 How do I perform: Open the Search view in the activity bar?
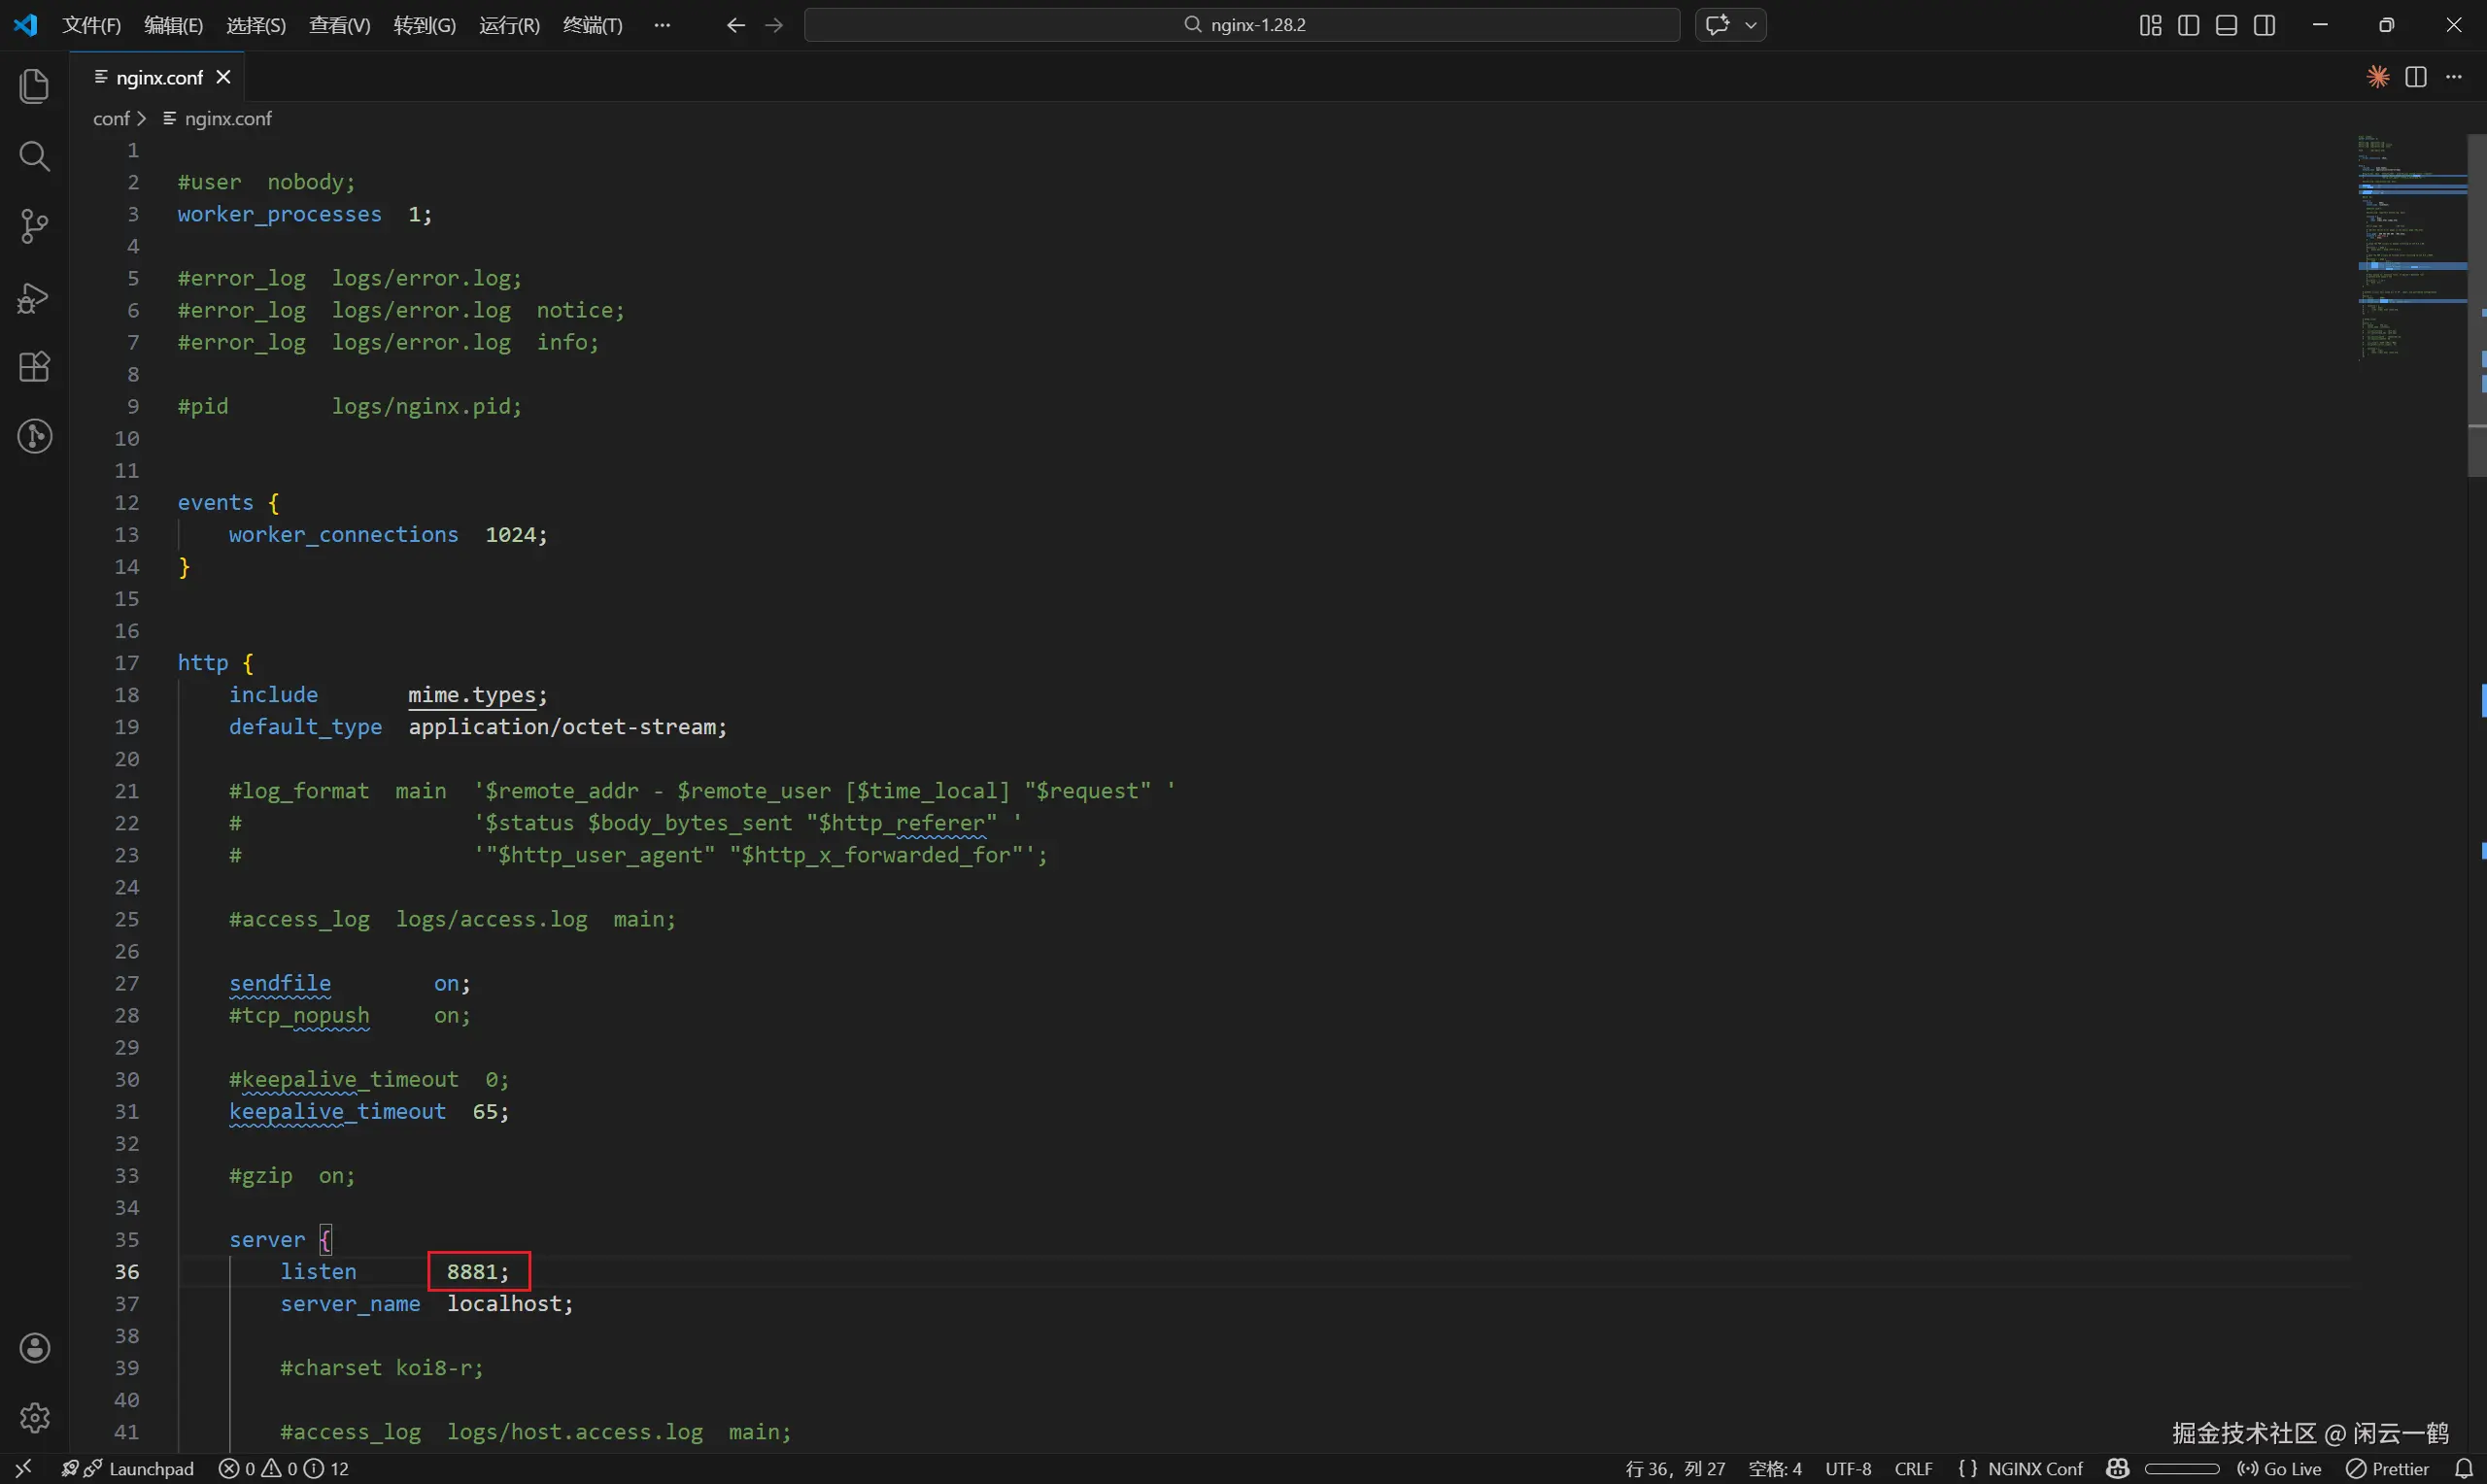pyautogui.click(x=34, y=156)
